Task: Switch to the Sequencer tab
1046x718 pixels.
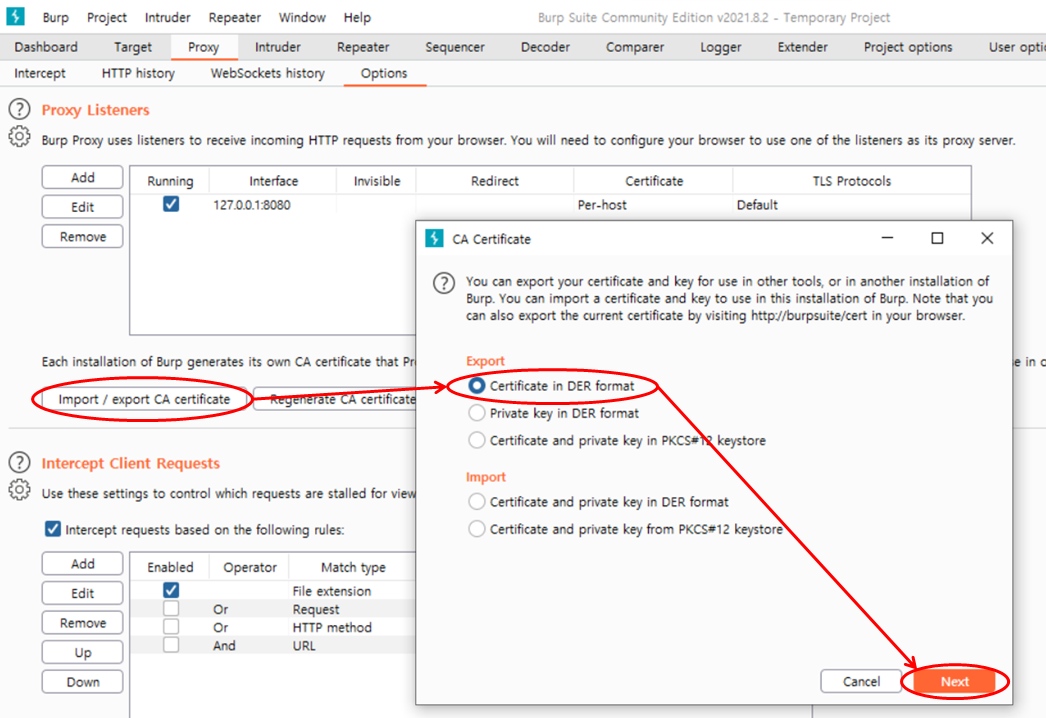Action: coord(455,47)
